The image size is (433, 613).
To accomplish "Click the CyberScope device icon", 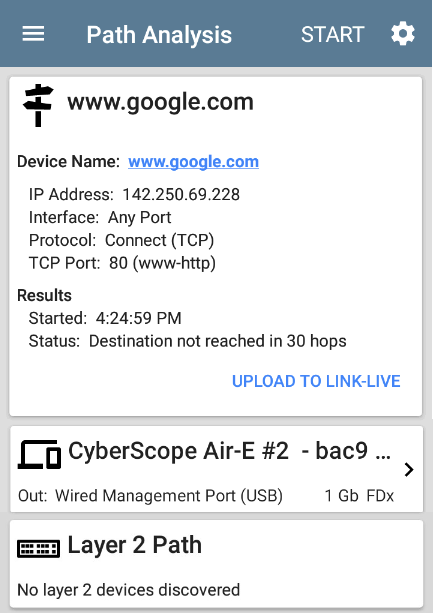I will pyautogui.click(x=39, y=454).
